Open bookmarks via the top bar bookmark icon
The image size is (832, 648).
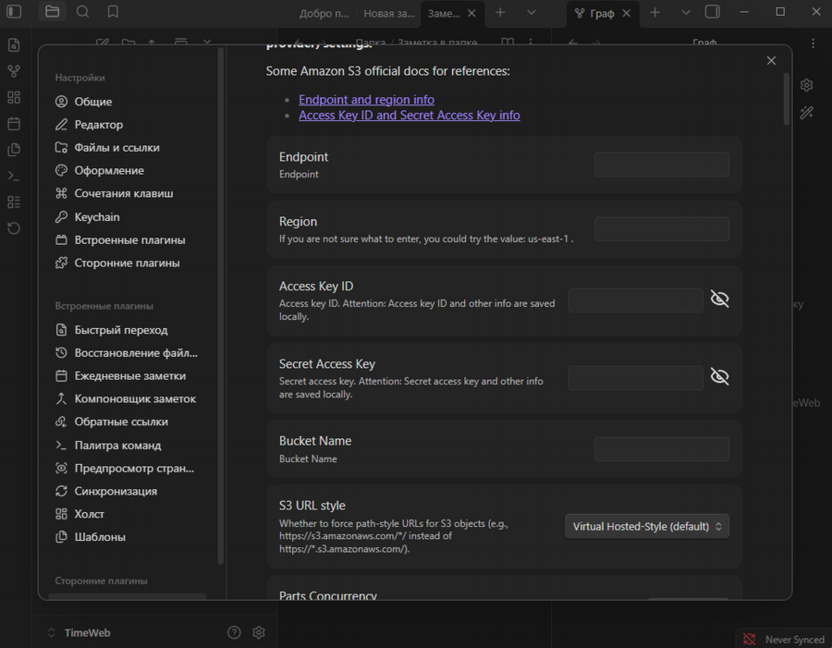click(113, 12)
